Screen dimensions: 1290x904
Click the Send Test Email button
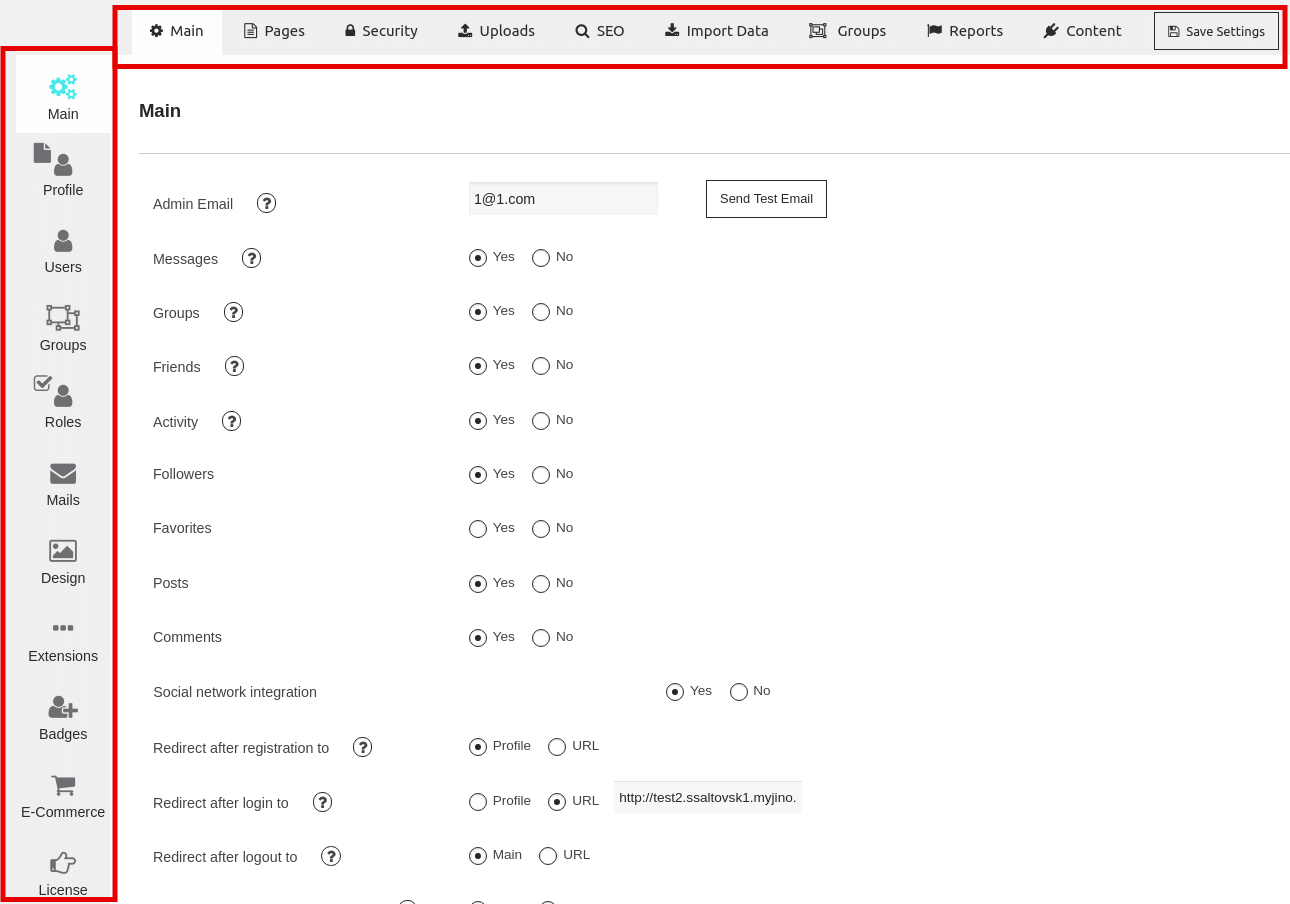pyautogui.click(x=766, y=198)
